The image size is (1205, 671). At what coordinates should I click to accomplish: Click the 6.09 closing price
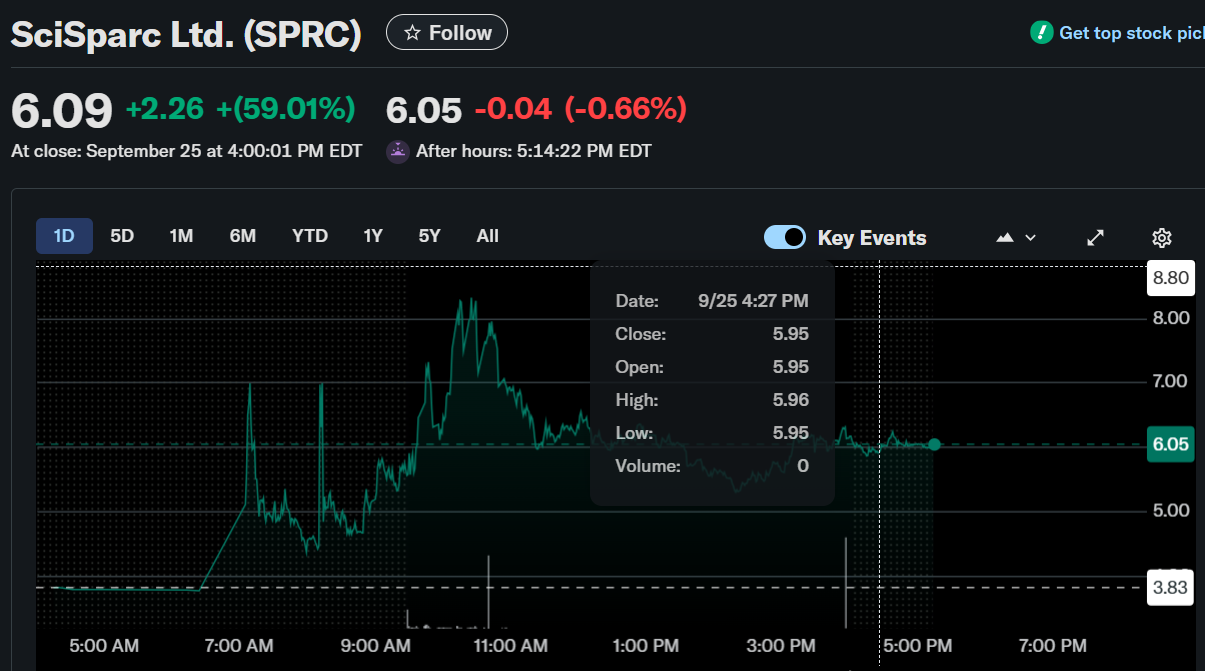(x=62, y=110)
